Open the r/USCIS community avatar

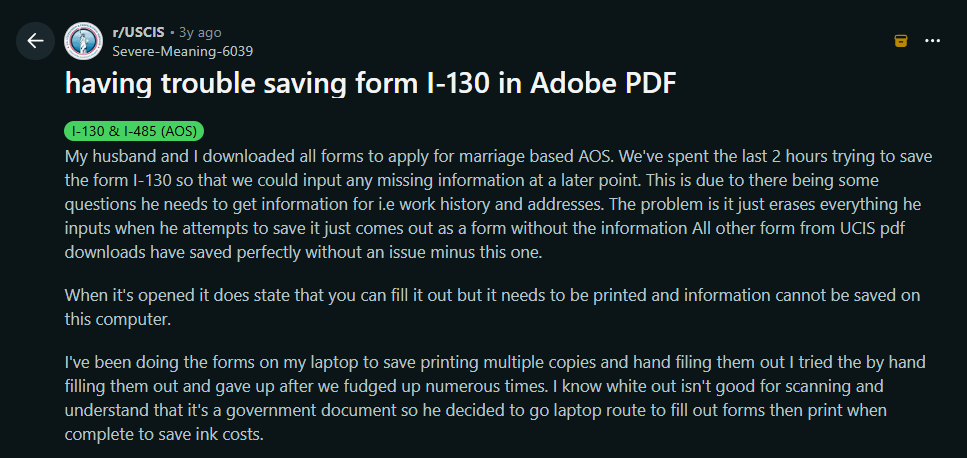pyautogui.click(x=83, y=41)
